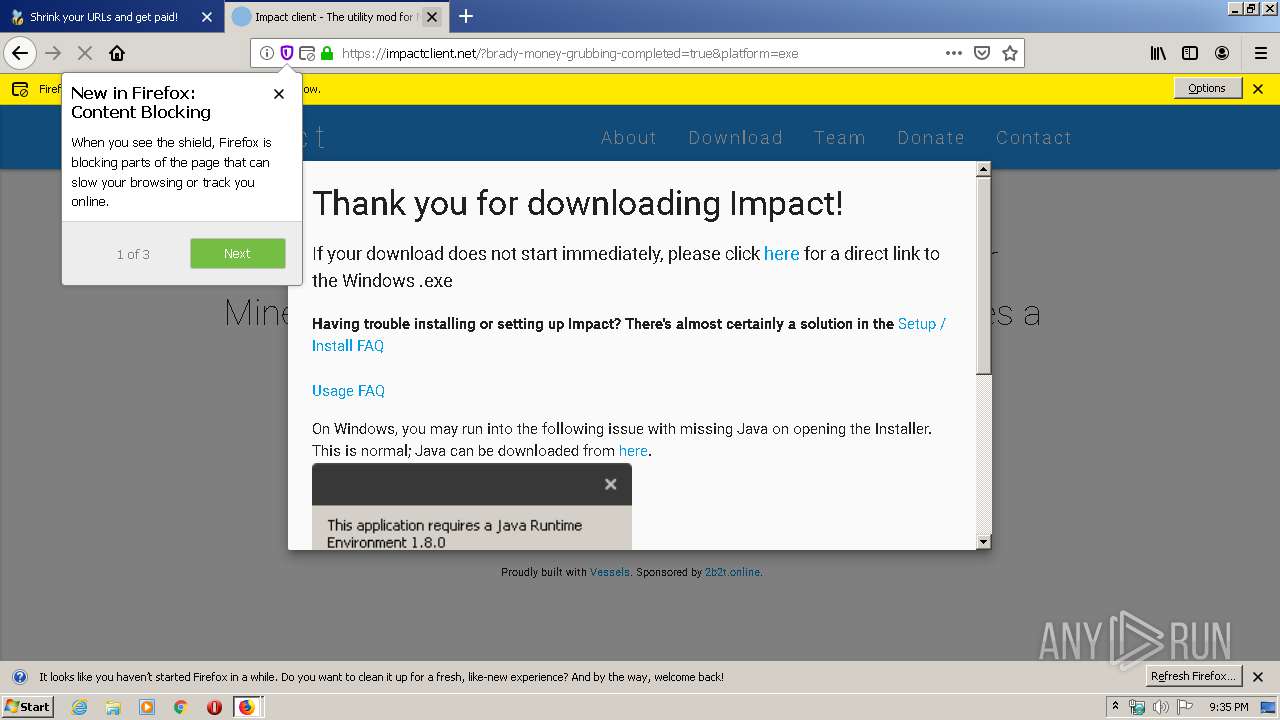Open the volume speaker tray icon
The height and width of the screenshot is (720, 1280).
(x=1160, y=707)
